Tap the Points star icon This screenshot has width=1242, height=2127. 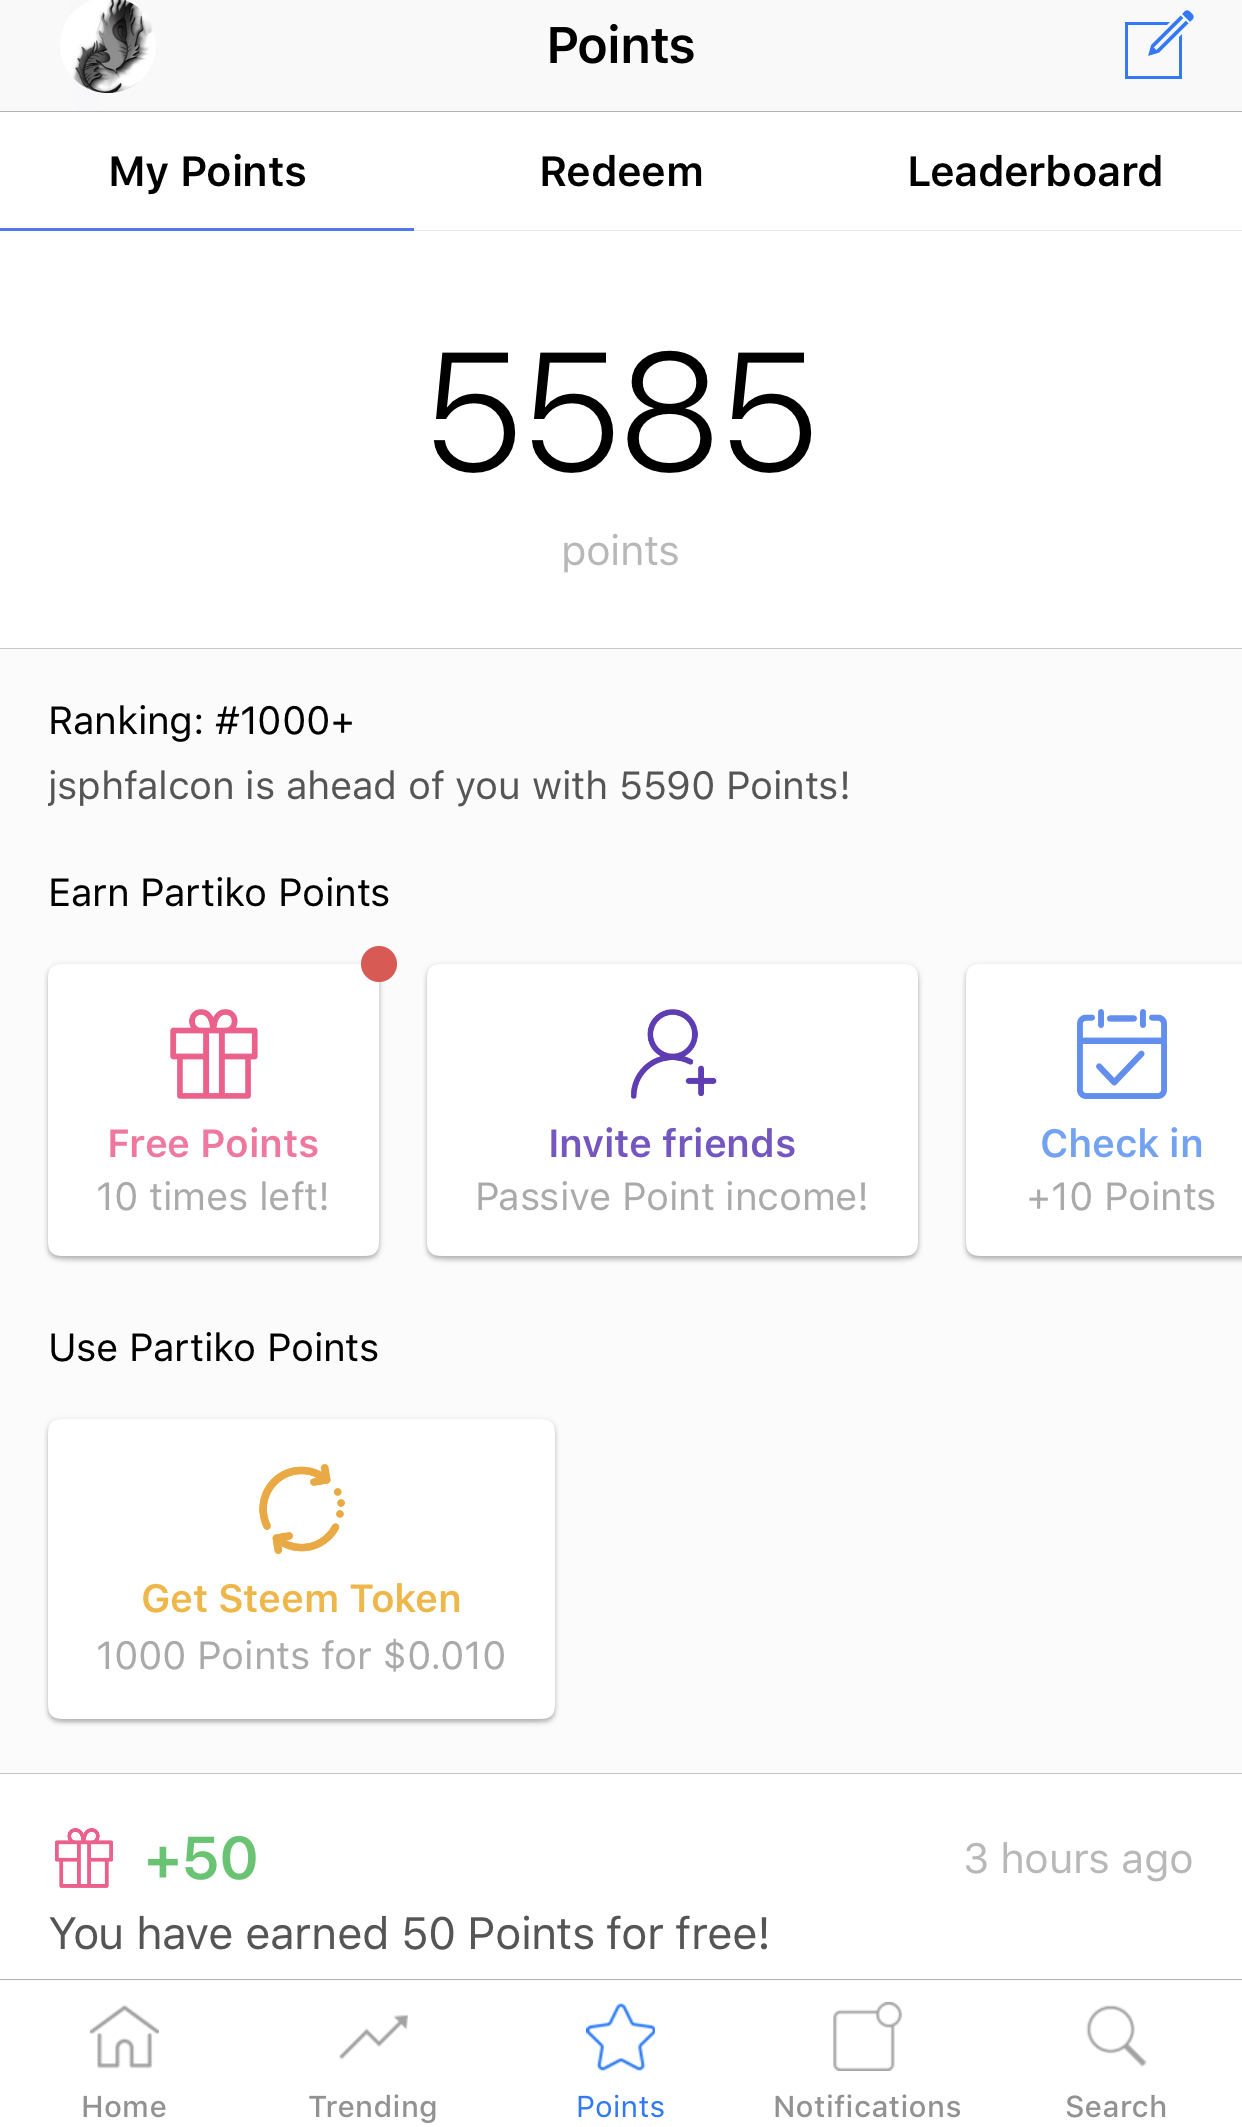pos(620,2037)
